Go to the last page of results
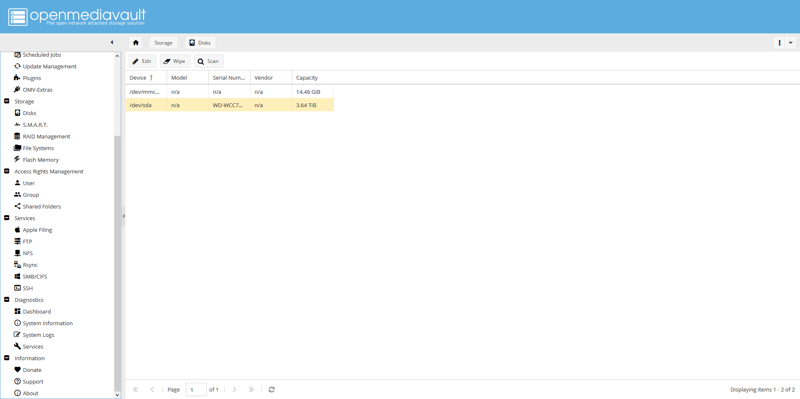 (x=251, y=389)
